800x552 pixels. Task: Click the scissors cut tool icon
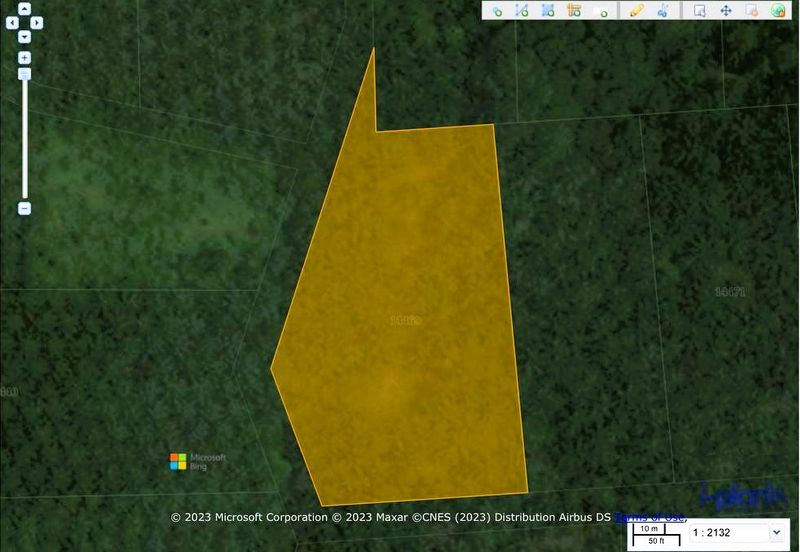pyautogui.click(x=662, y=10)
